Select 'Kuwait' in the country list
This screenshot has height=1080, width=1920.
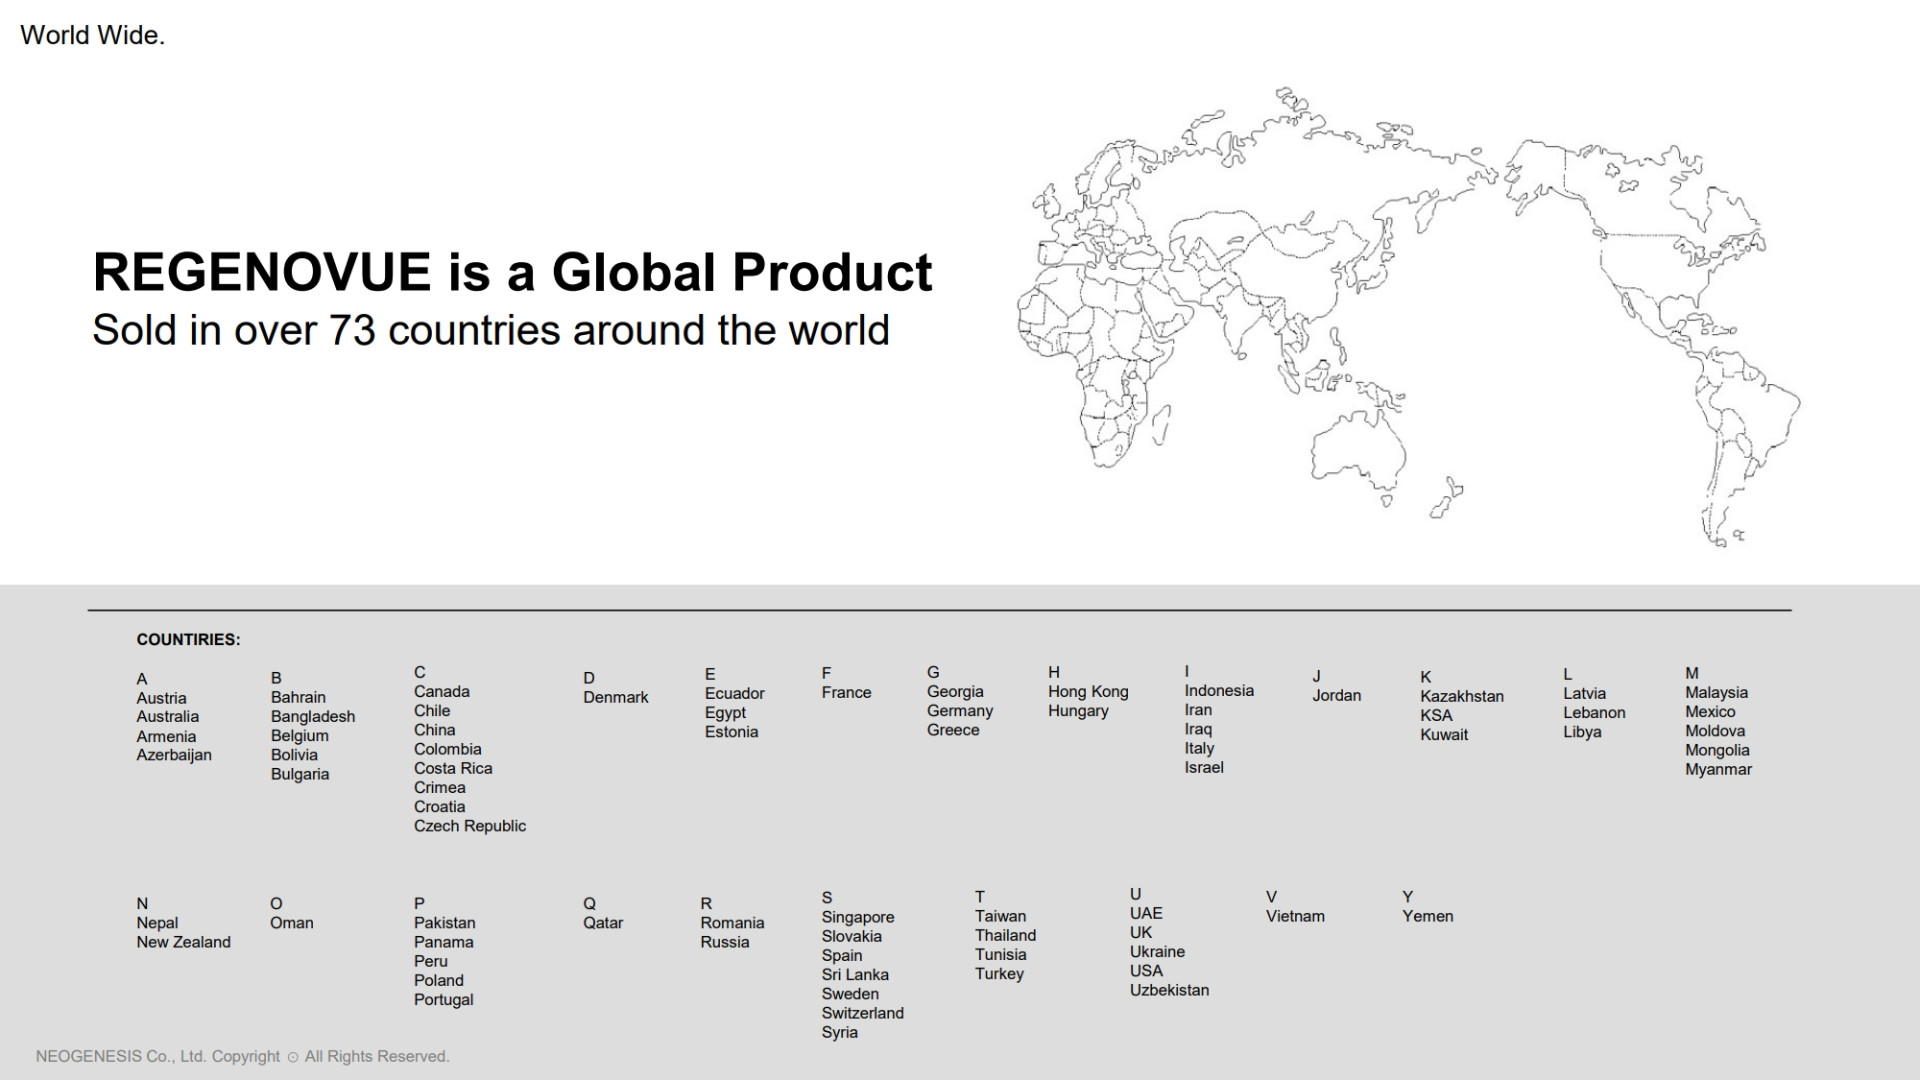pos(1444,734)
